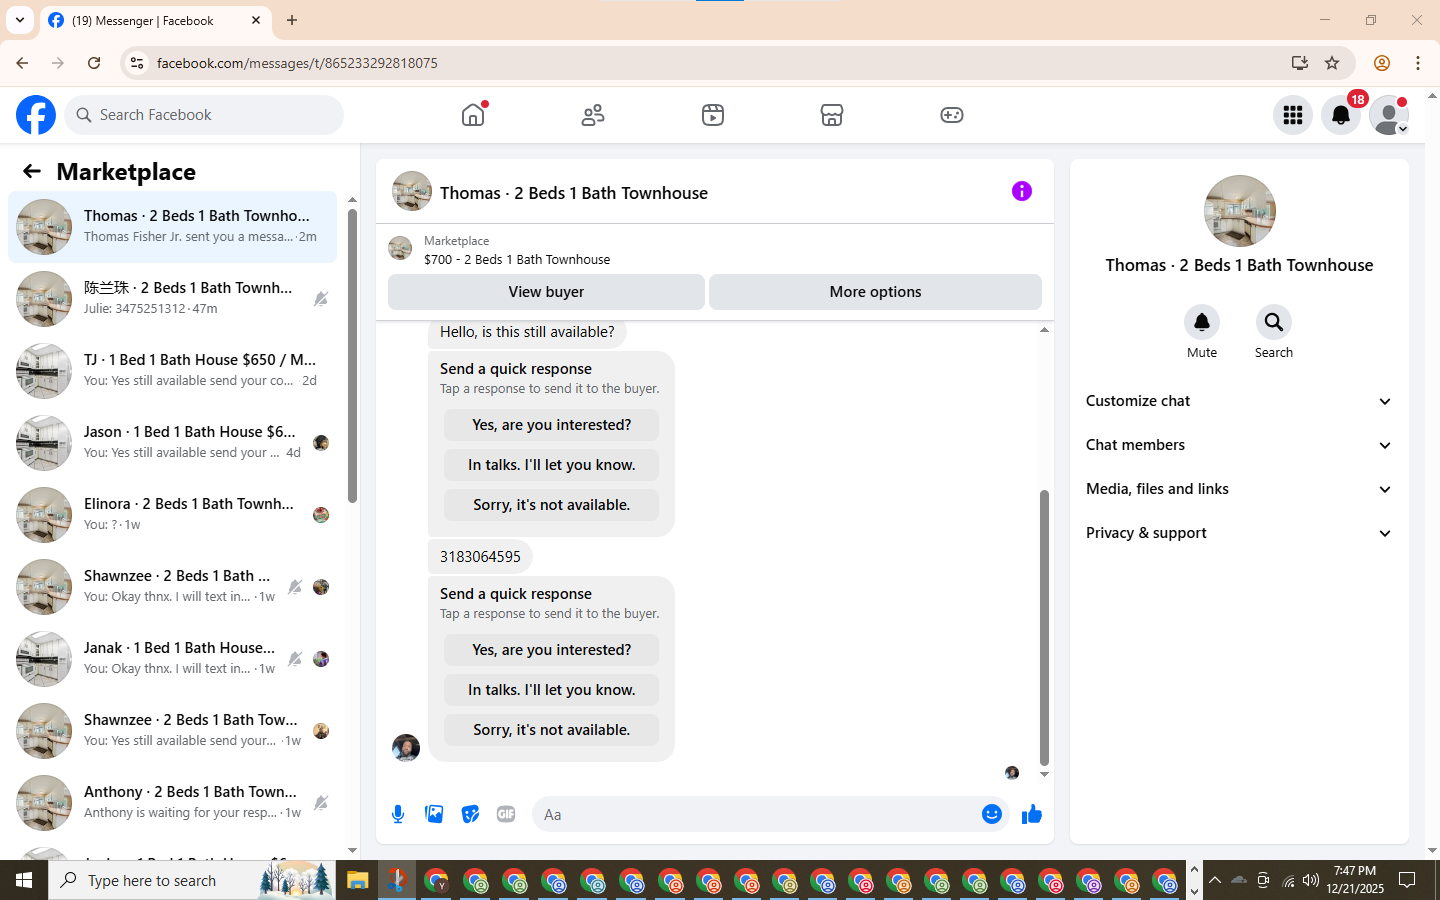Open a new browser tab

(x=292, y=20)
